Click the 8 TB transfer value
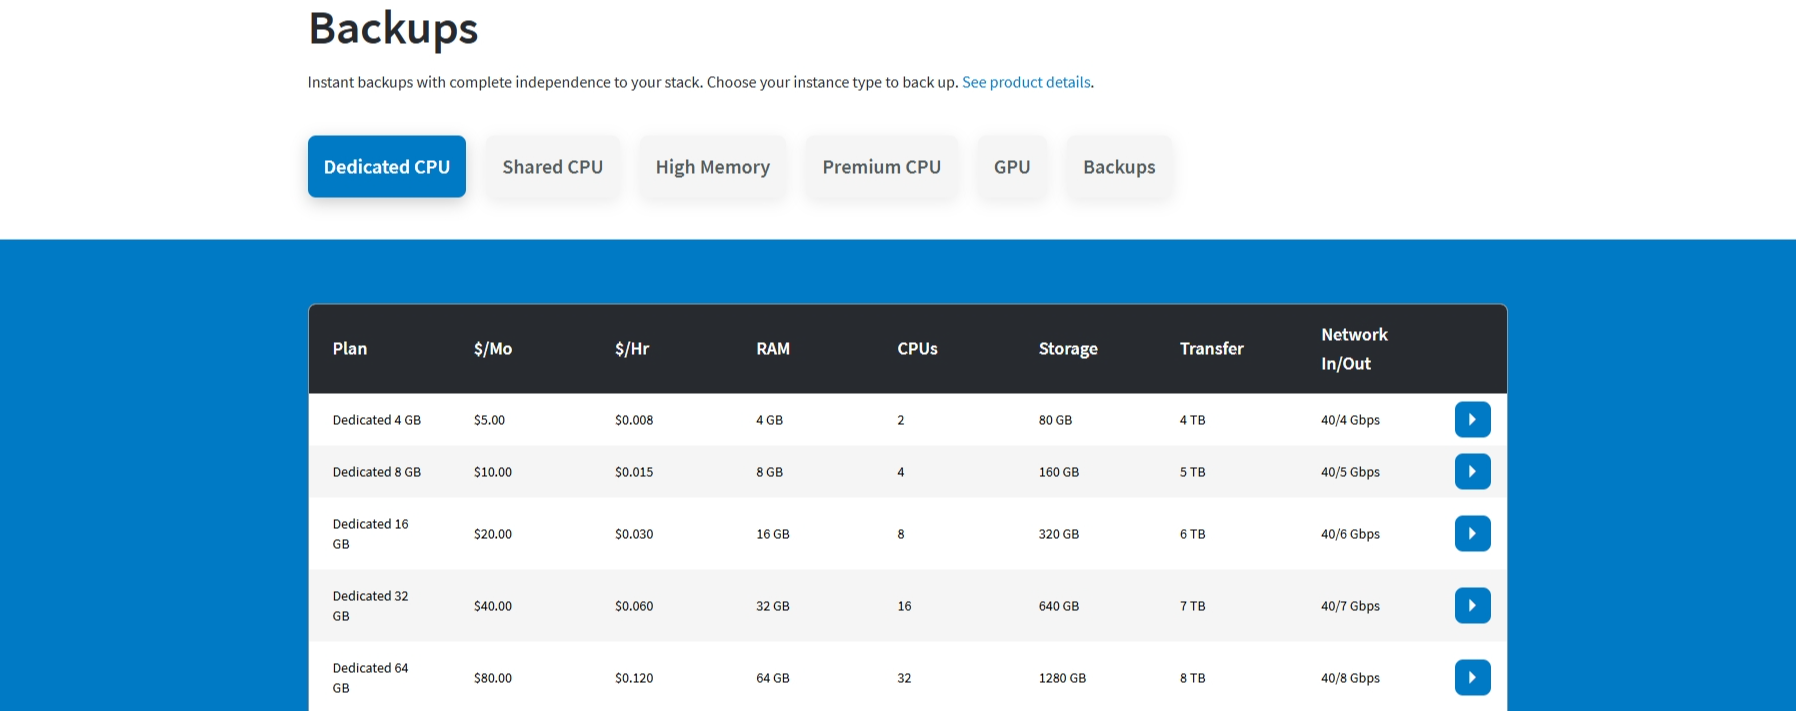The image size is (1796, 711). point(1192,678)
